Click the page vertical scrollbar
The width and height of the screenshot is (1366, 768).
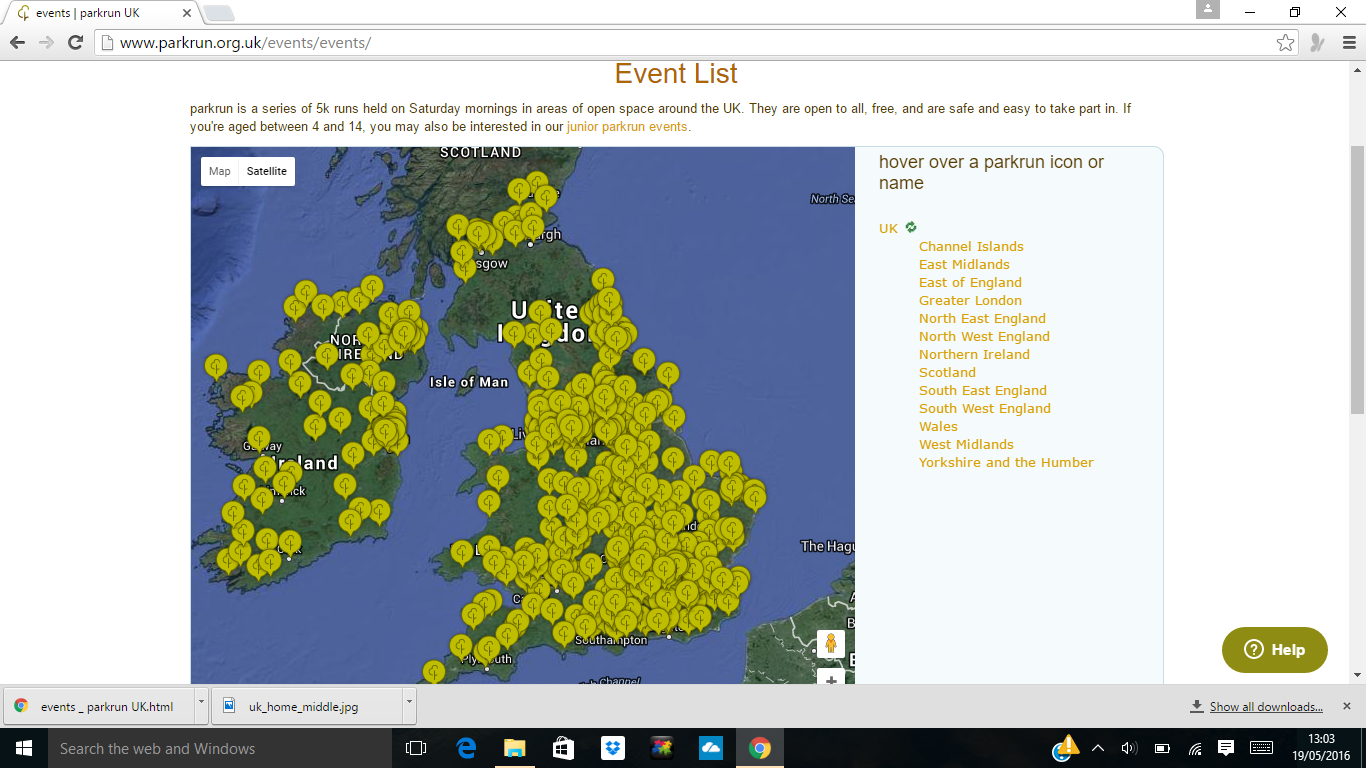[x=1357, y=280]
